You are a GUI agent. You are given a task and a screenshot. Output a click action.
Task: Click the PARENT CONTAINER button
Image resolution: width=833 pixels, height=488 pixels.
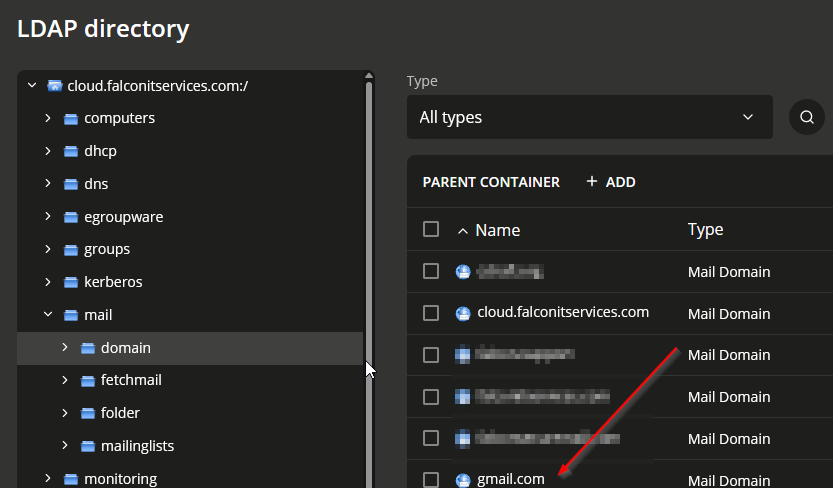491,182
